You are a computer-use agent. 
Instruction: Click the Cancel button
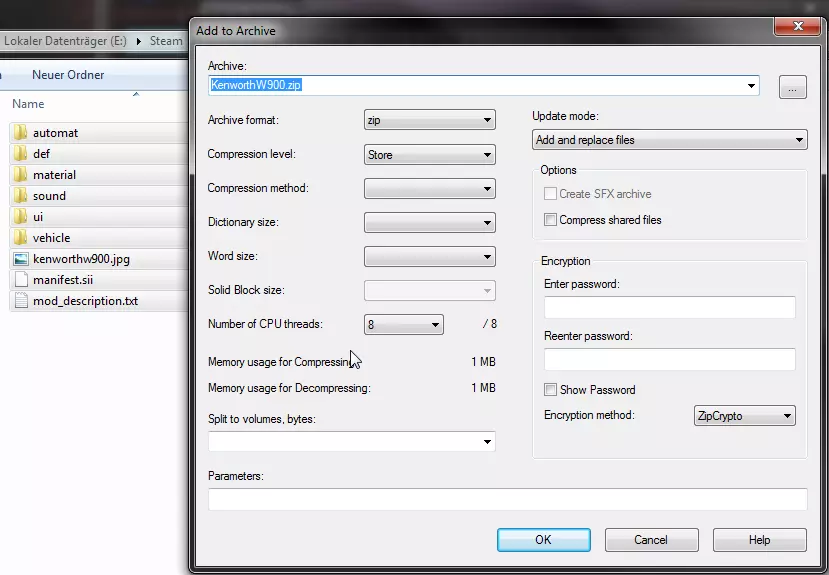tap(651, 540)
